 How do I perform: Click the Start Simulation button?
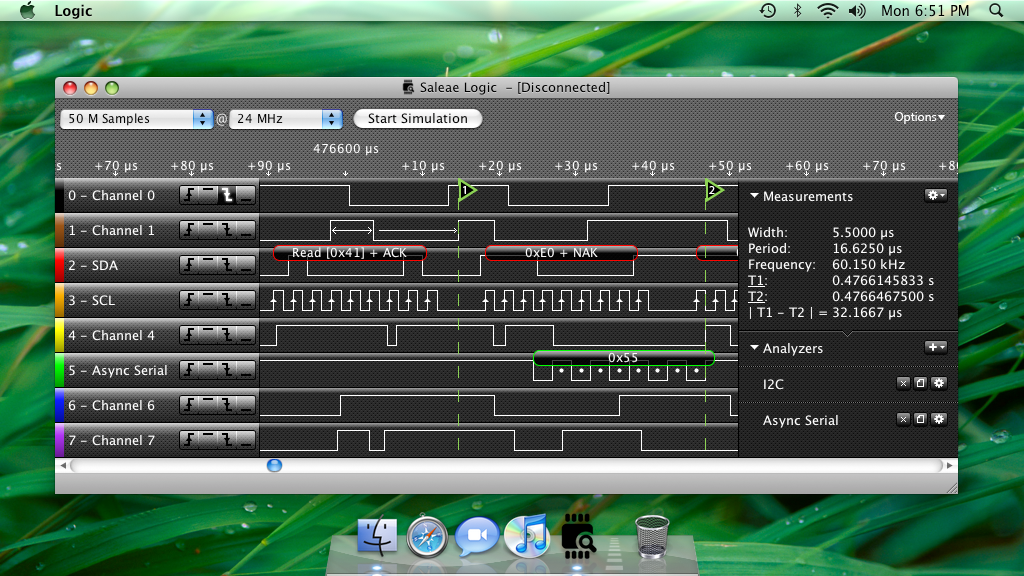pos(417,119)
